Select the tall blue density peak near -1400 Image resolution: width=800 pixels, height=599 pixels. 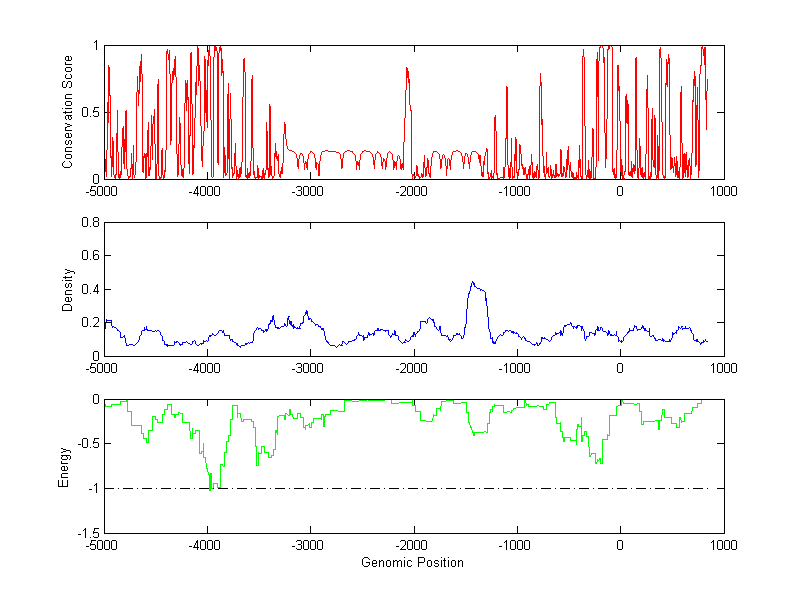coord(474,285)
